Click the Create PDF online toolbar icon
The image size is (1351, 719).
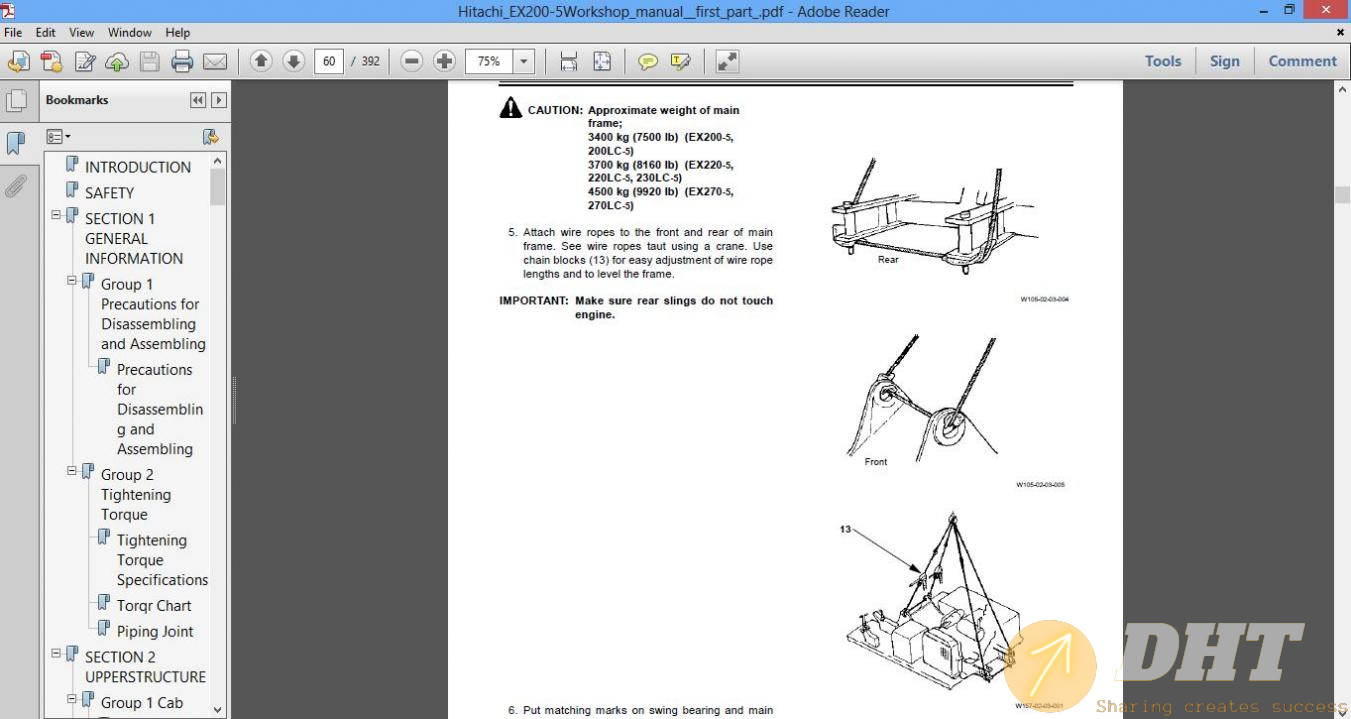(x=18, y=62)
